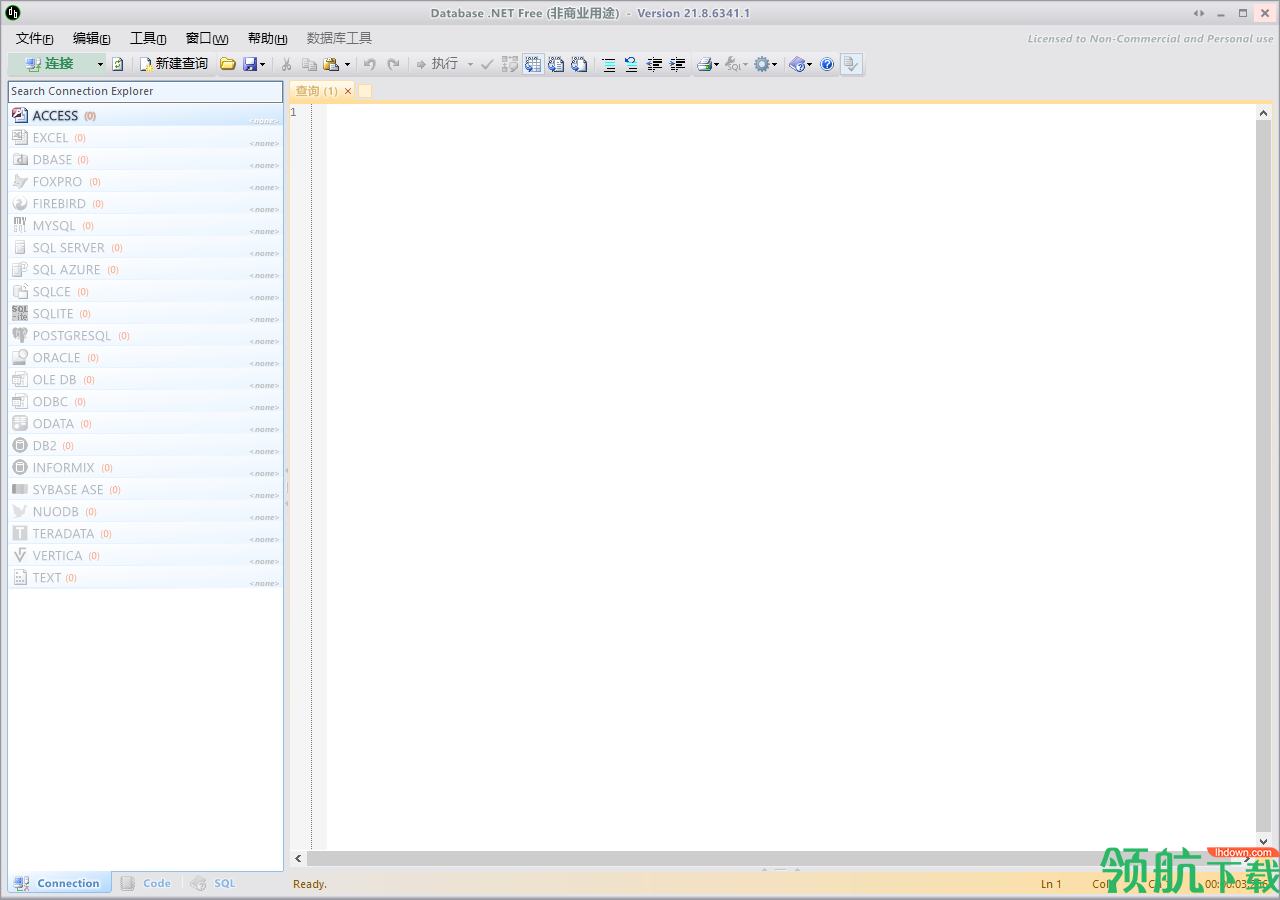Image resolution: width=1280 pixels, height=900 pixels.
Task: Click the unformat SQL icon with red arrow
Action: coord(631,64)
